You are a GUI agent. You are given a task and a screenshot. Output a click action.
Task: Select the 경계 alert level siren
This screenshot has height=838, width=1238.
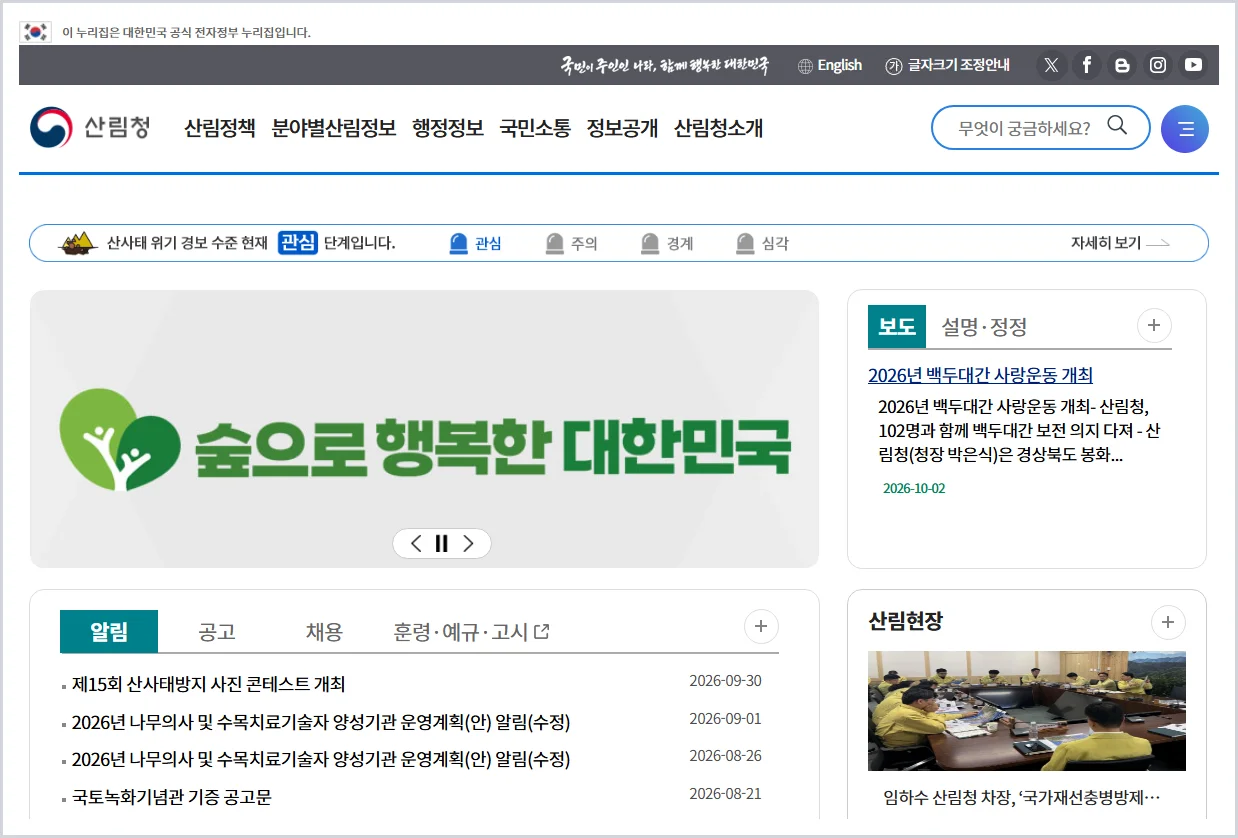coord(650,243)
